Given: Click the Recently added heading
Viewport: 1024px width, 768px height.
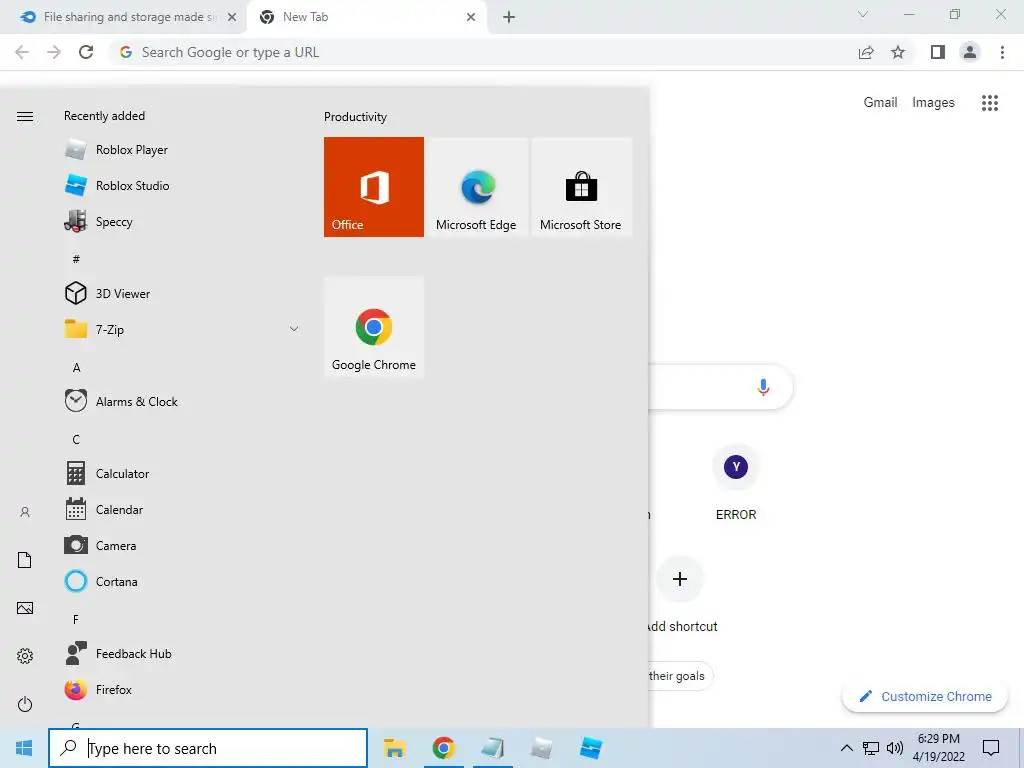Looking at the screenshot, I should tap(104, 116).
